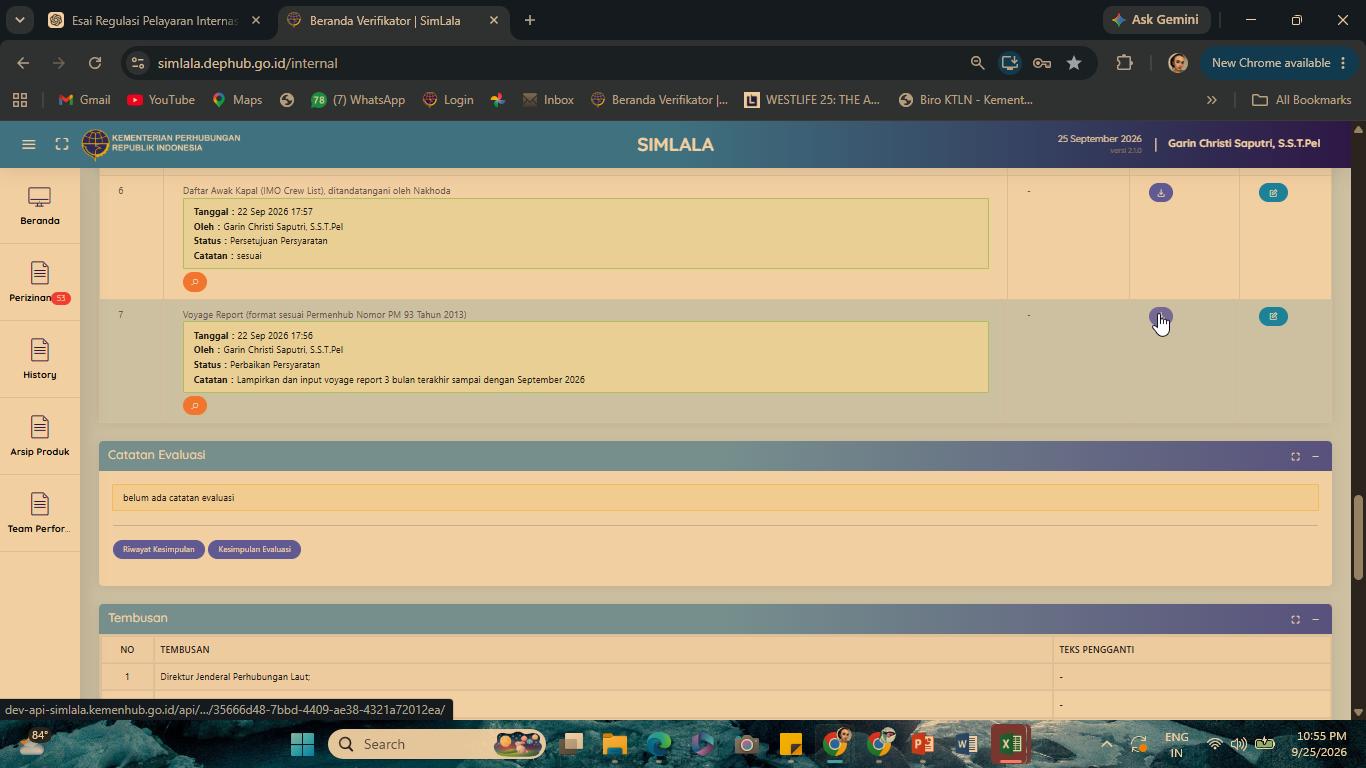
Task: Click the Kesimpulan Evaluasi button
Action: (254, 549)
